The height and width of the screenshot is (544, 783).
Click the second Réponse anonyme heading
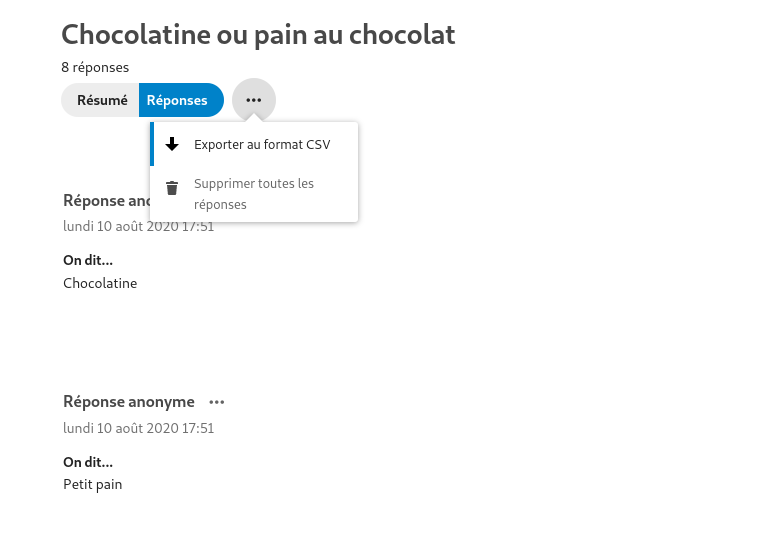129,402
